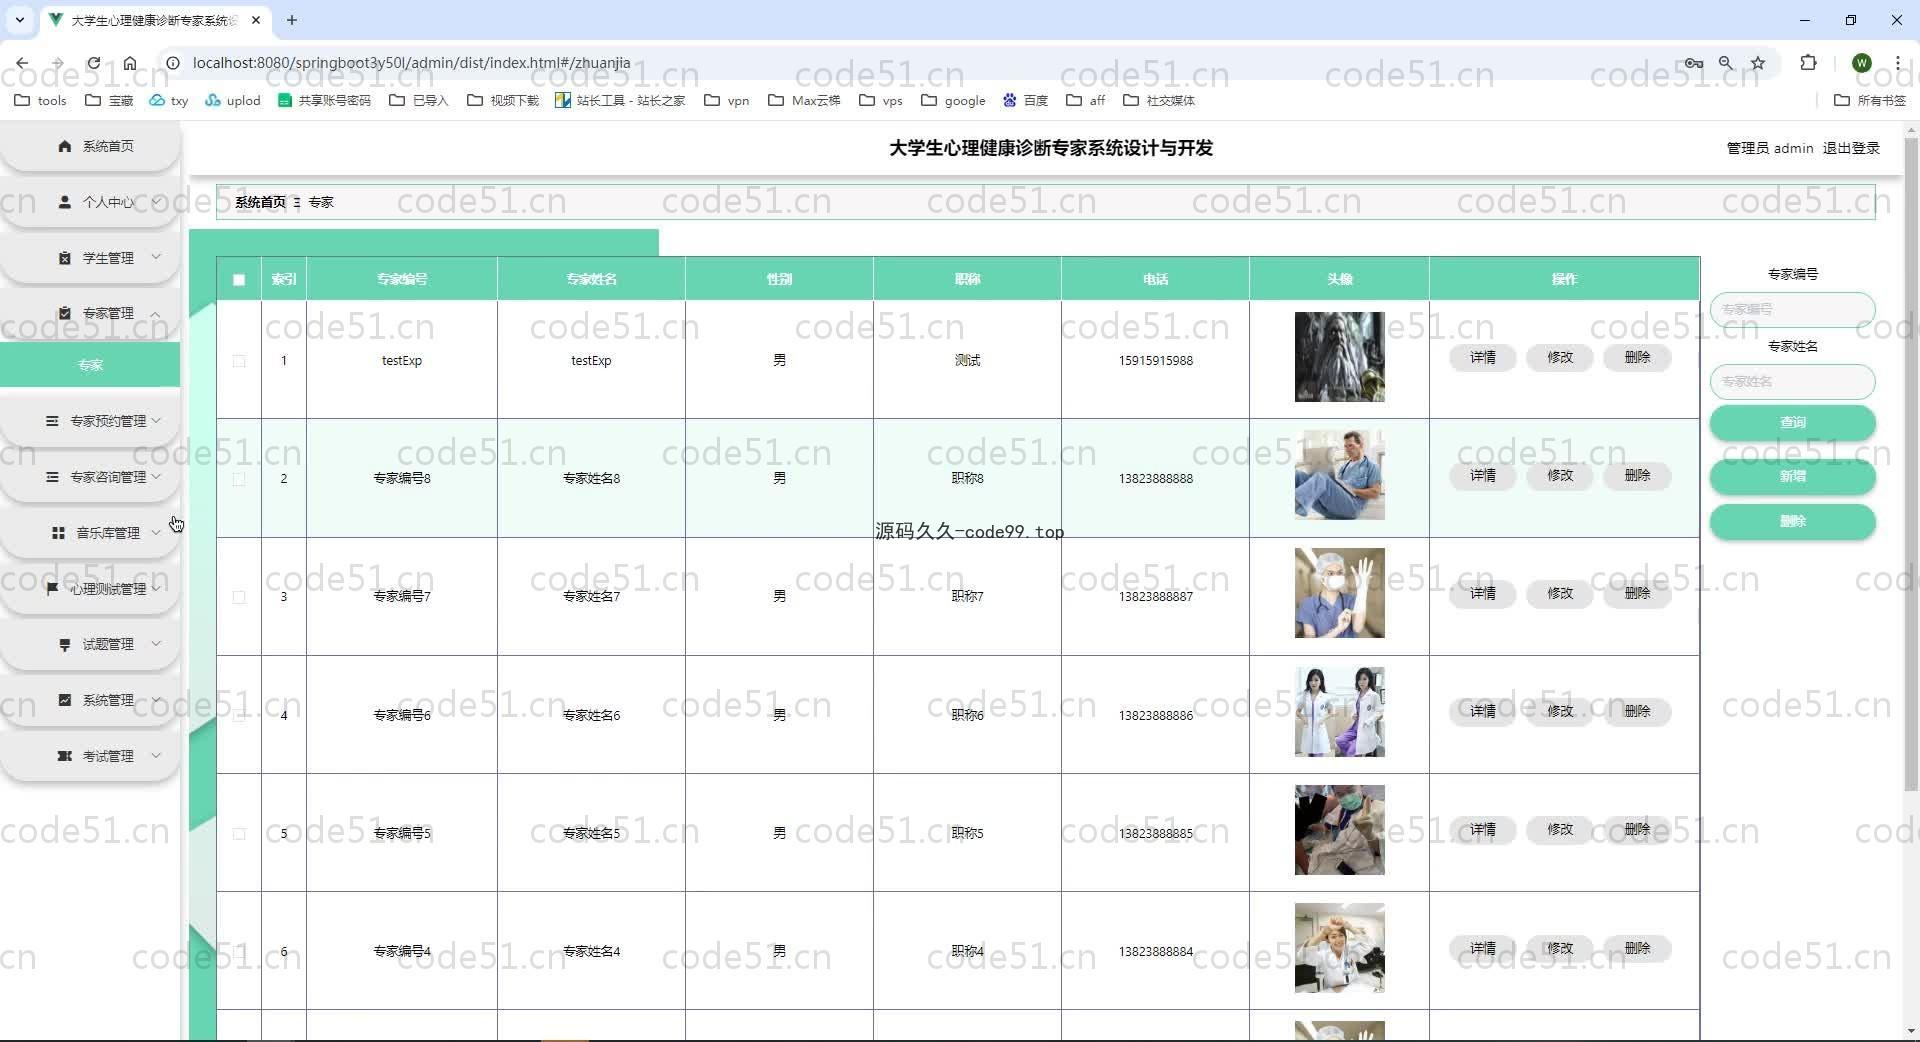Open the password key icon in address bar
Image resolution: width=1920 pixels, height=1042 pixels.
pos(1694,63)
